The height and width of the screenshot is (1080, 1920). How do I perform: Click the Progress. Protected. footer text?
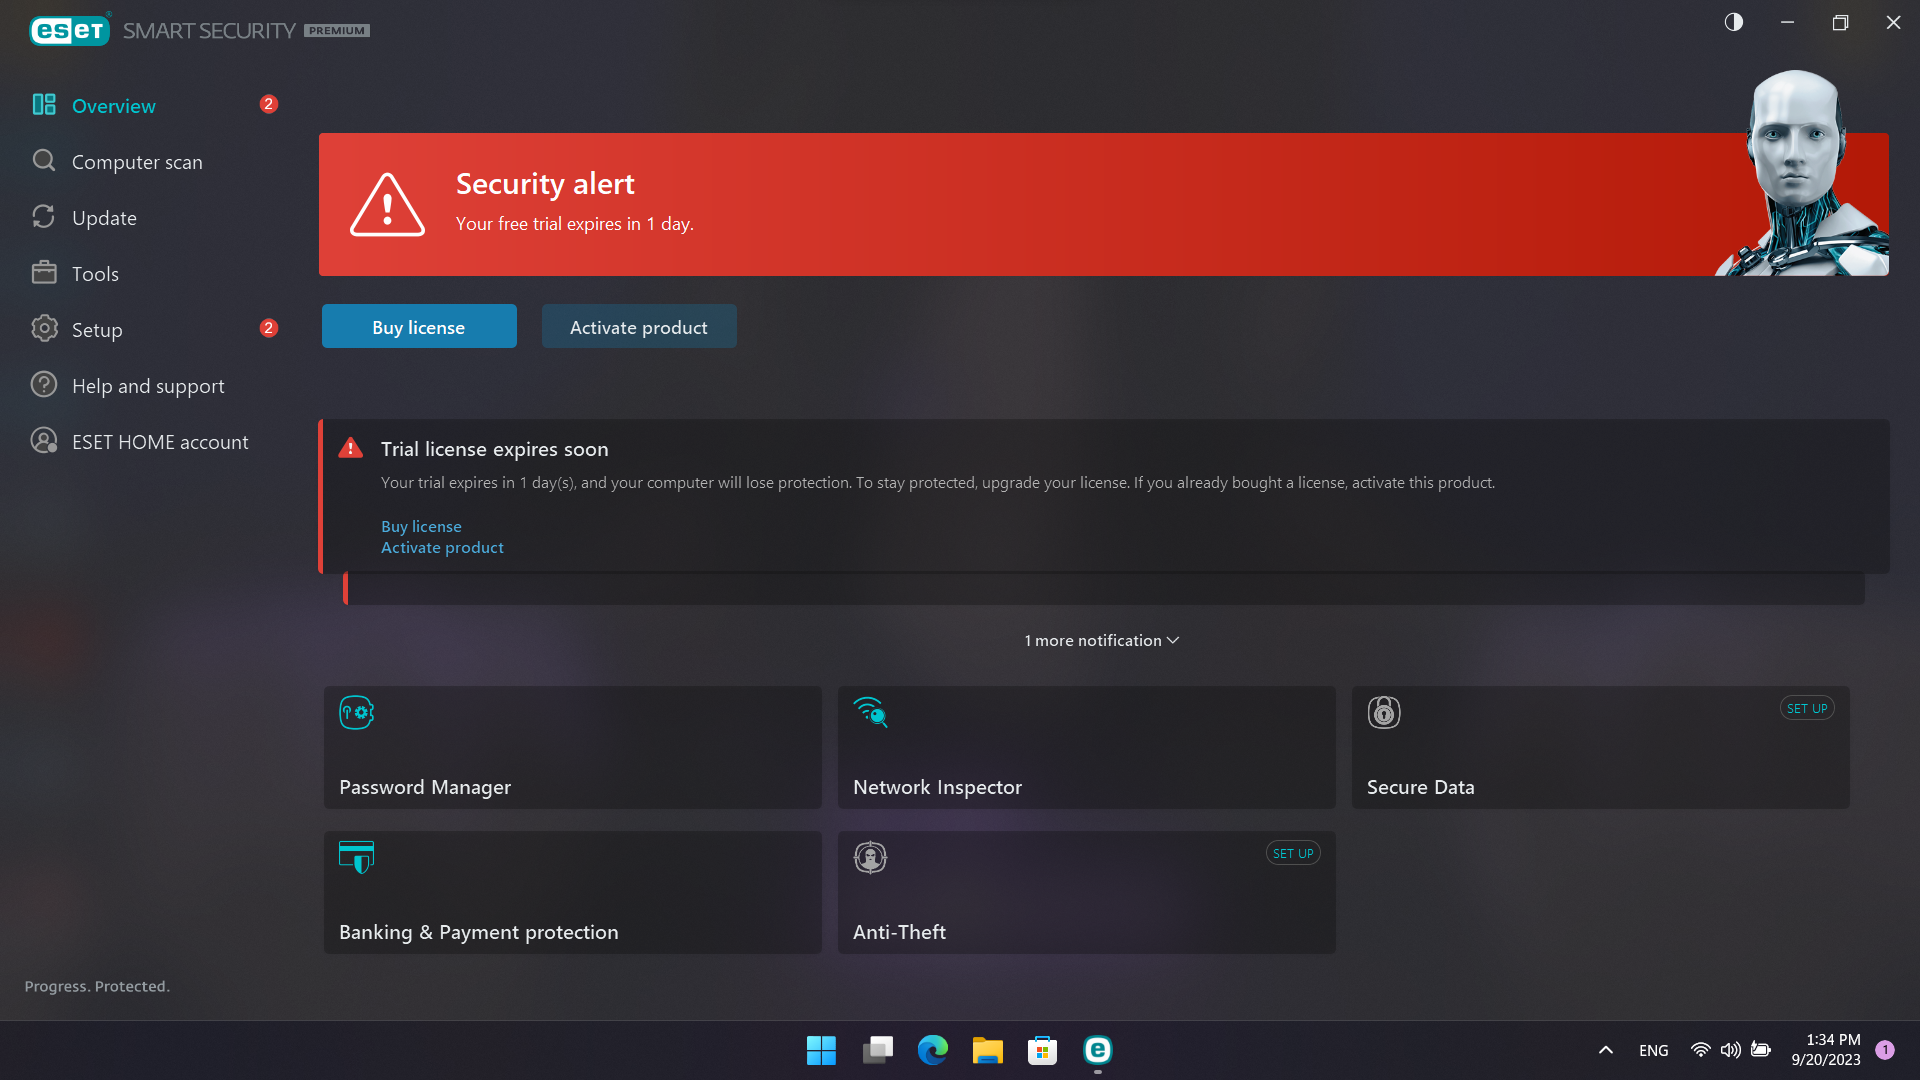(97, 986)
